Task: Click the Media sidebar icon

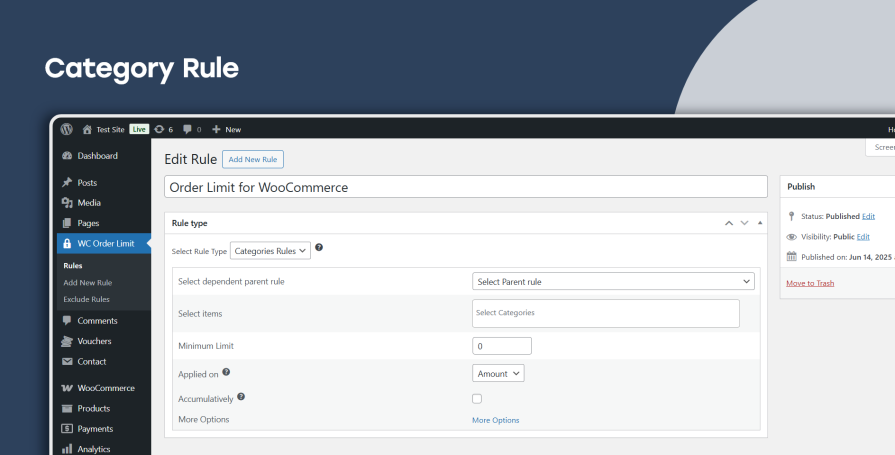Action: click(67, 203)
